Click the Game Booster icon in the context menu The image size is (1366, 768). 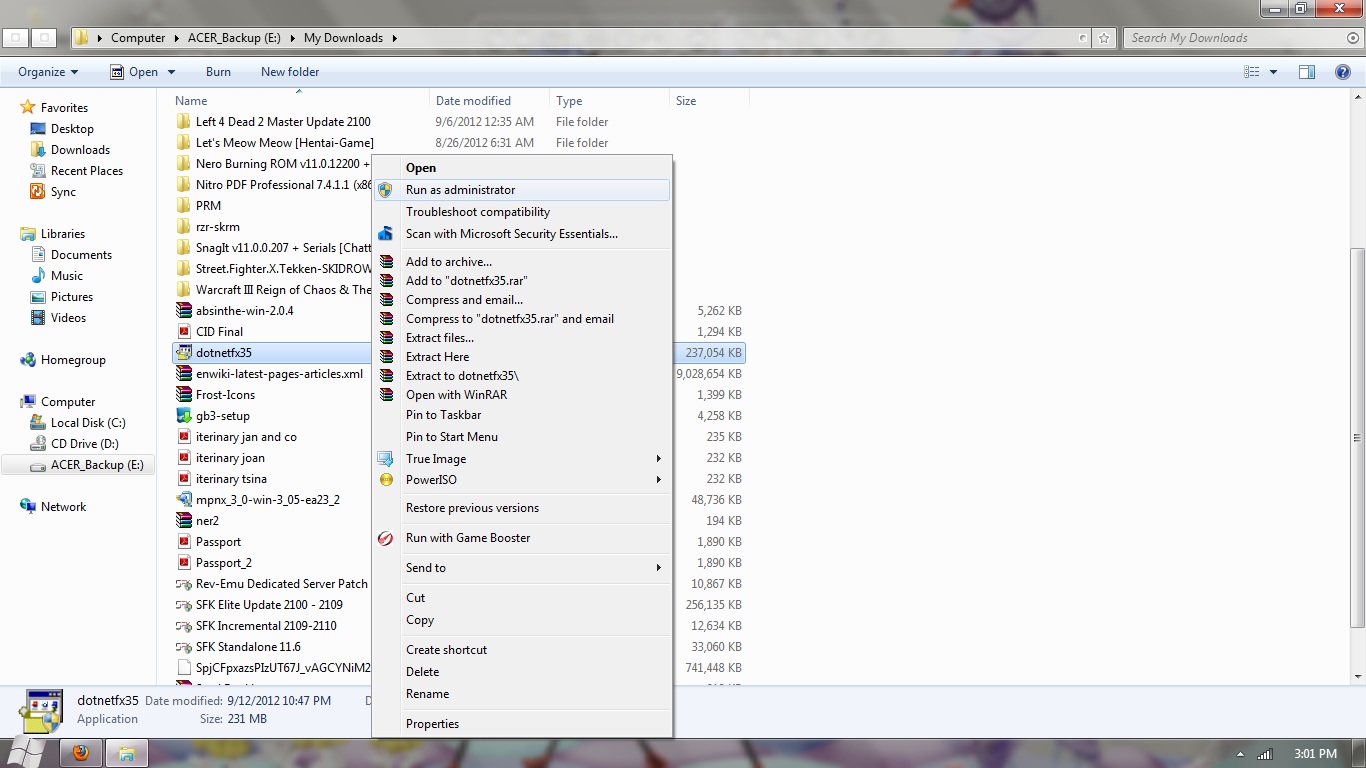coord(385,538)
